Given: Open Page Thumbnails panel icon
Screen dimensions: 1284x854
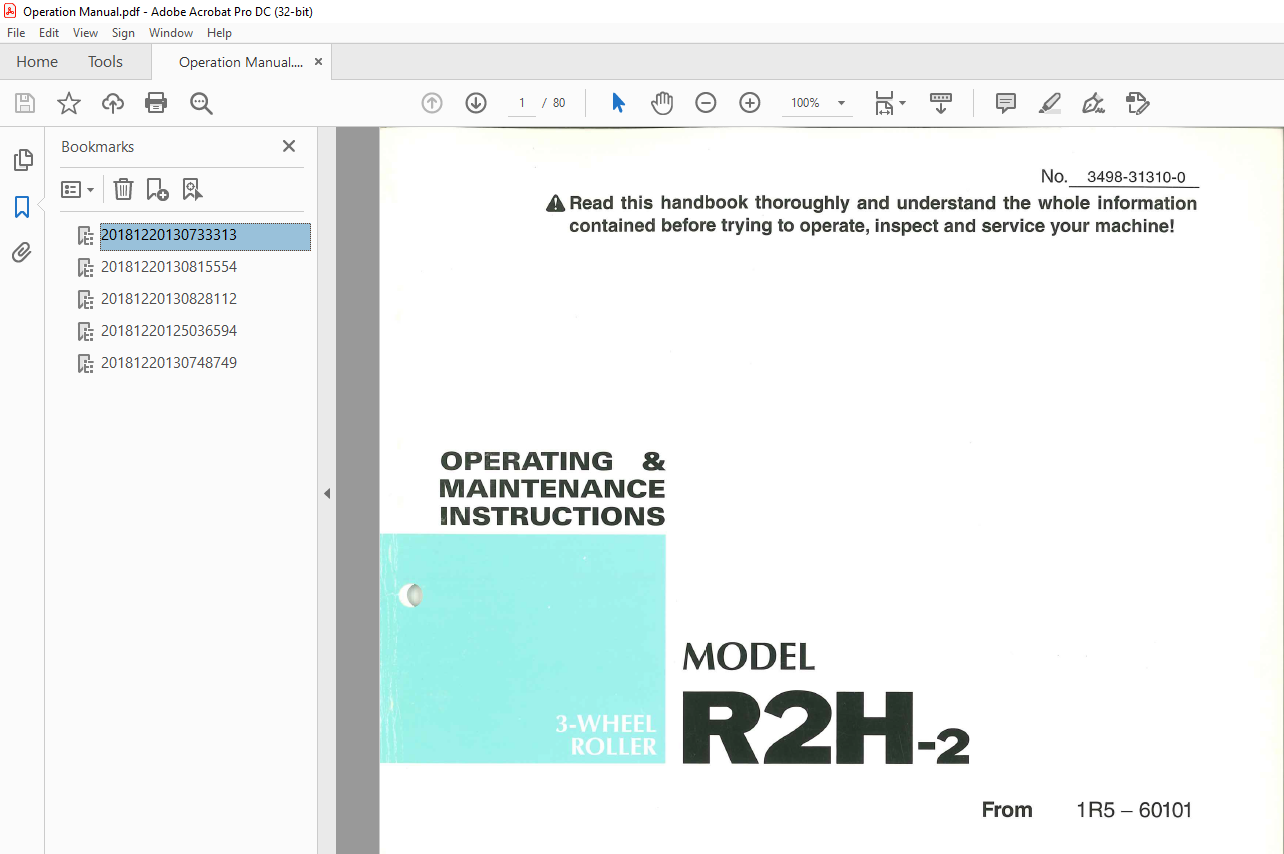Looking at the screenshot, I should (x=22, y=160).
